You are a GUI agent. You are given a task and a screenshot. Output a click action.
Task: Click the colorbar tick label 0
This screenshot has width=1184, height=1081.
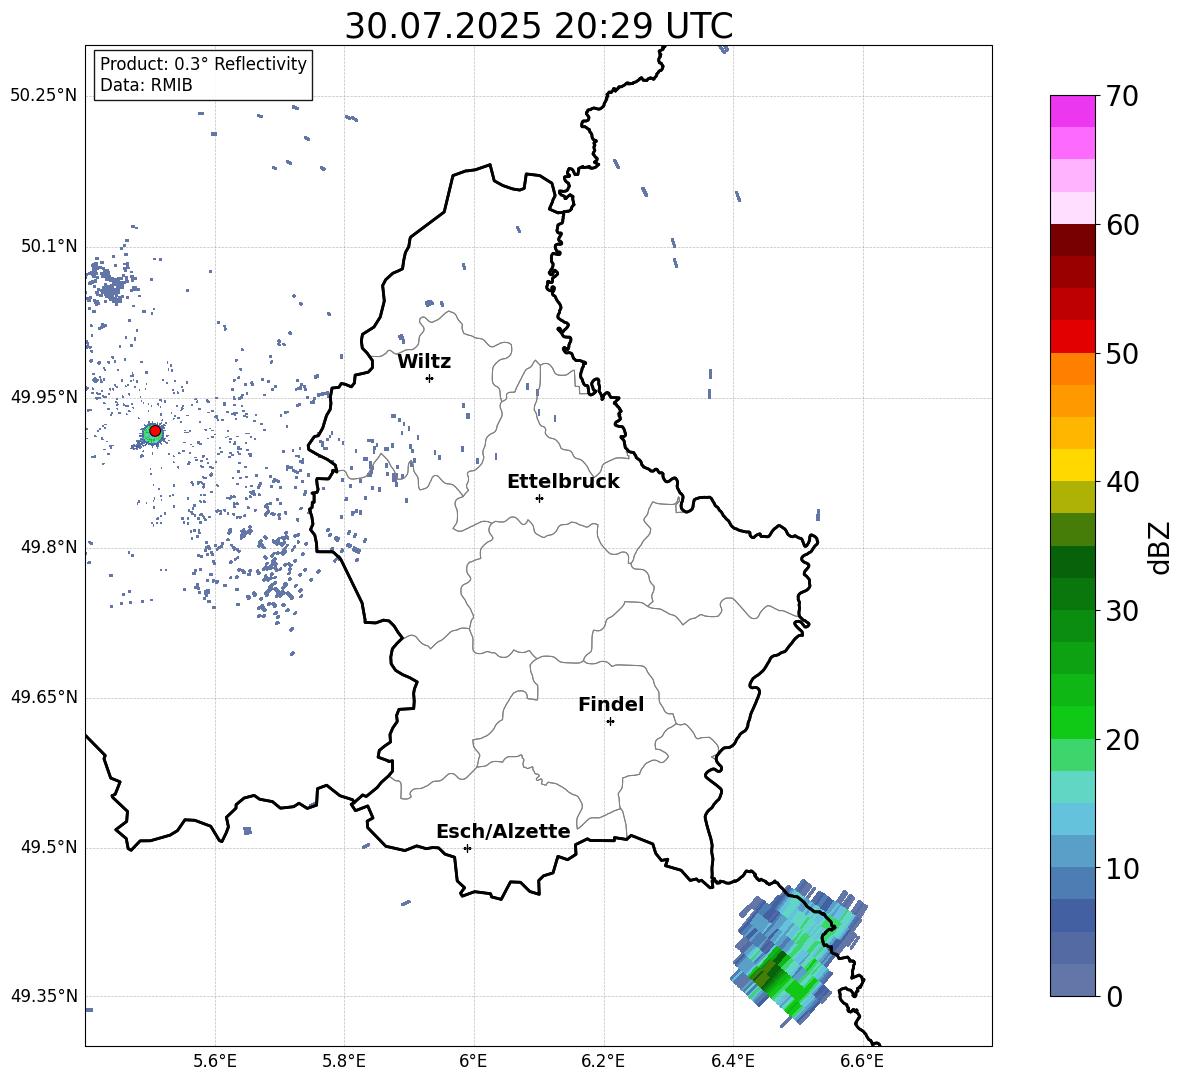(1115, 997)
